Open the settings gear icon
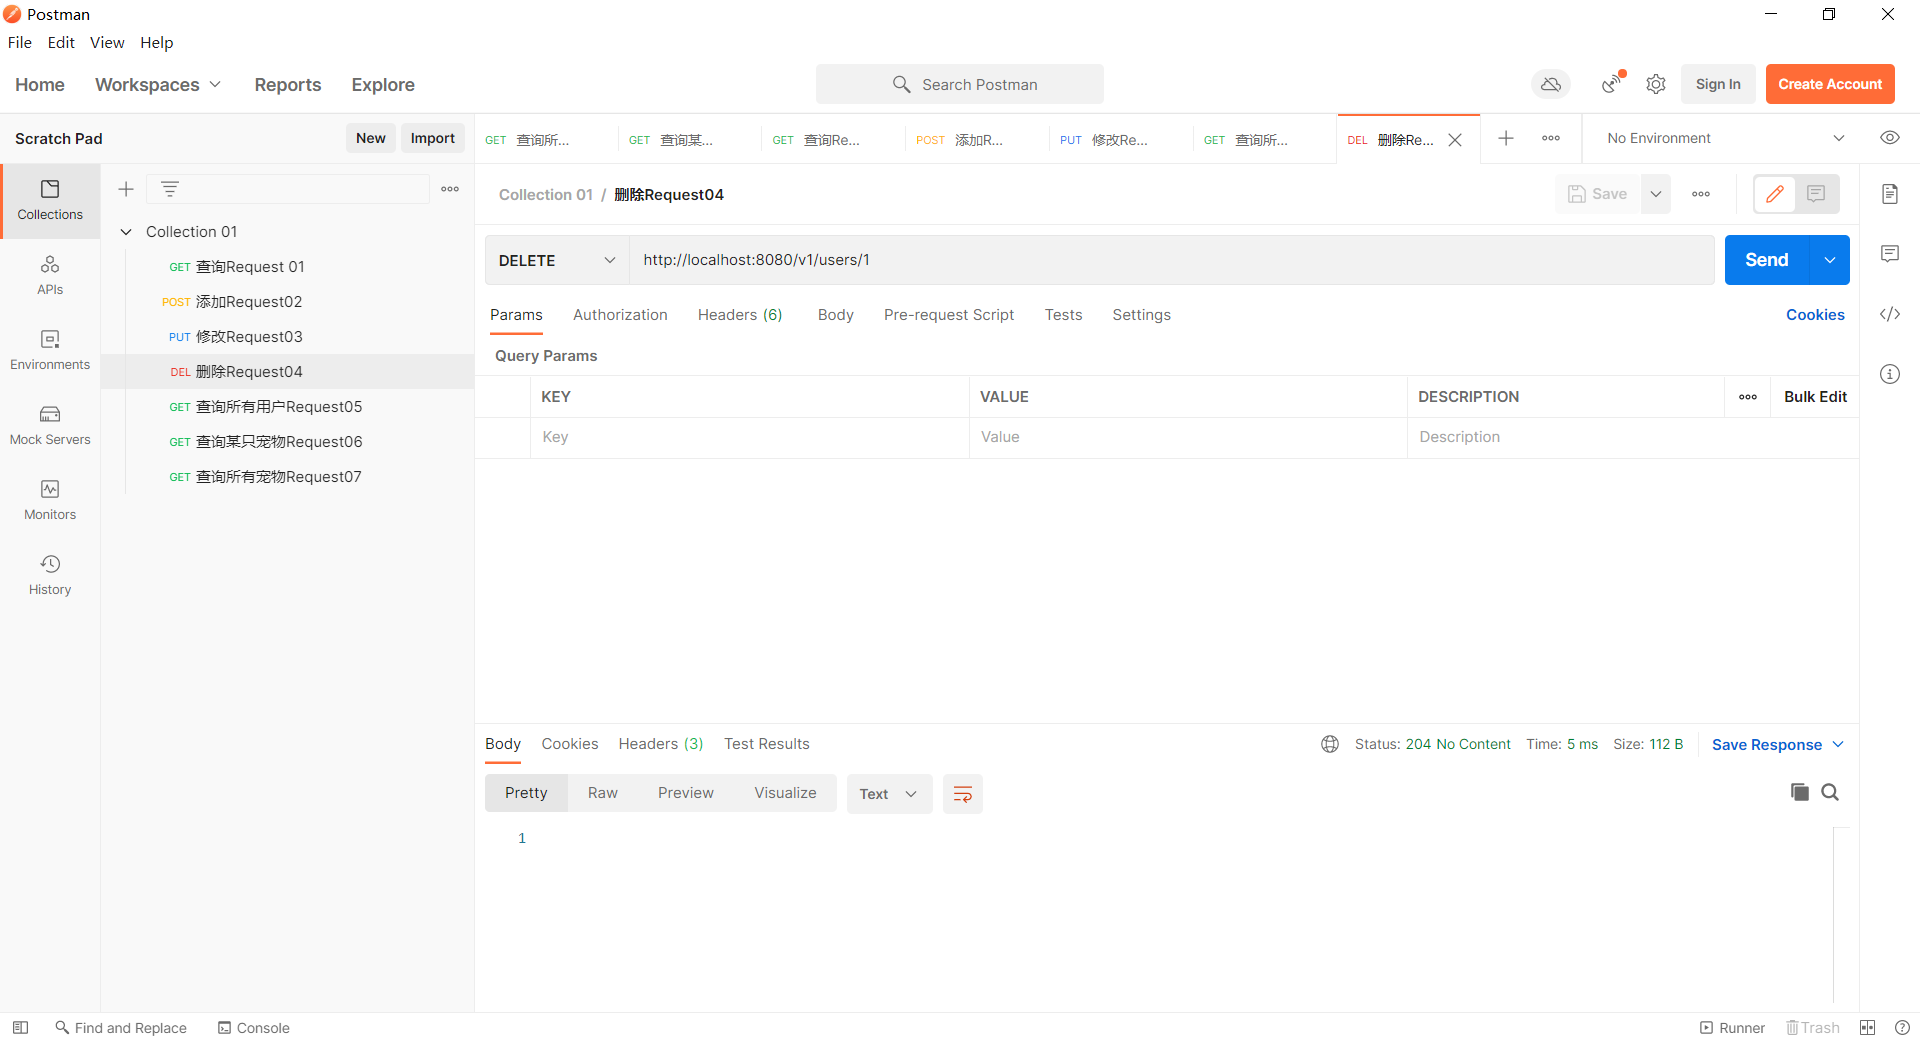Screen dimensions: 1920x1042 click(1656, 84)
